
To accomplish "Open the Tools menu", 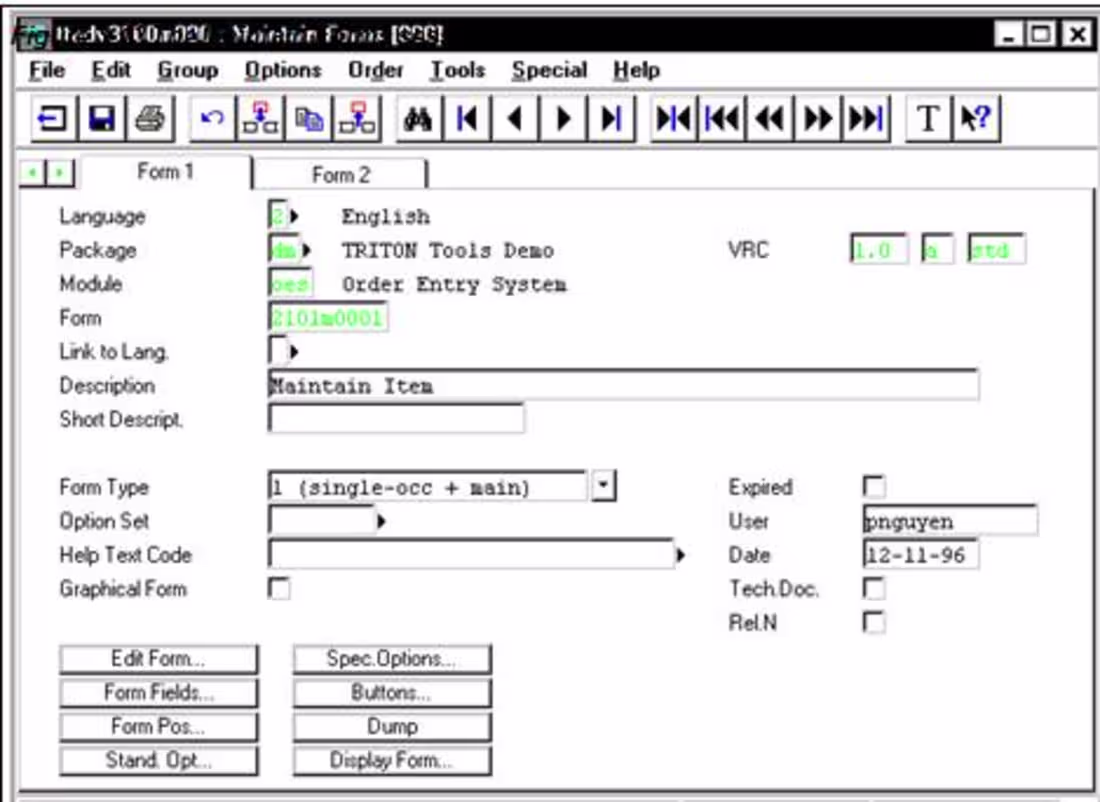I will (457, 70).
